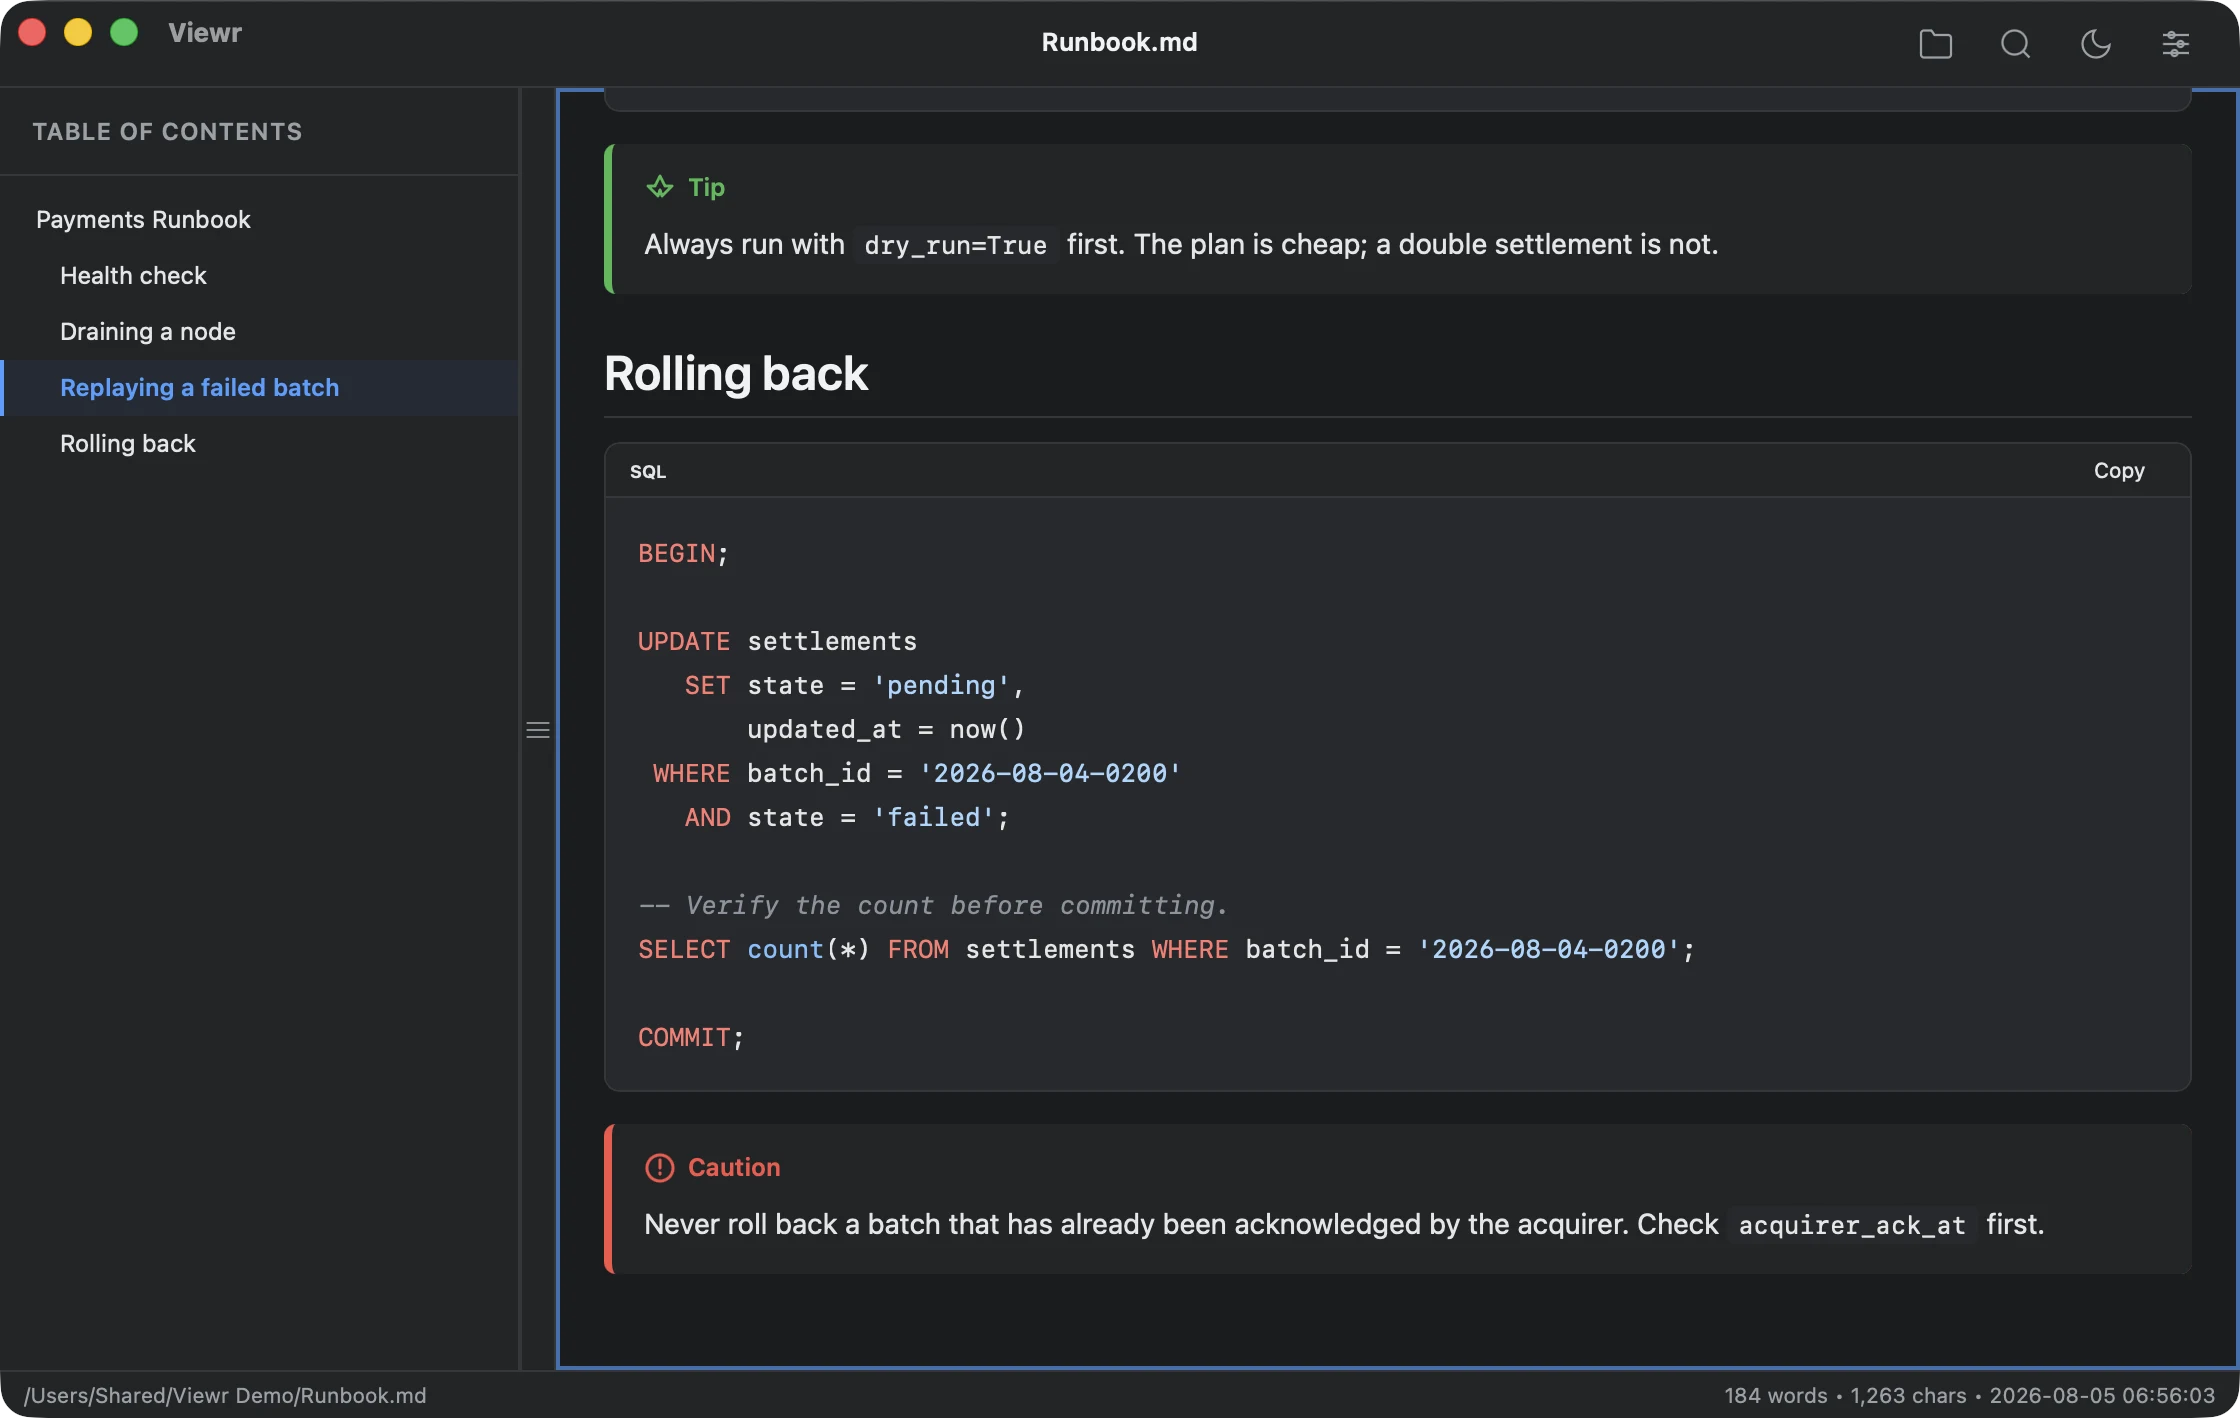Click the updated_at = now() line
Viewport: 2240px width, 1418px height.
pos(886,729)
